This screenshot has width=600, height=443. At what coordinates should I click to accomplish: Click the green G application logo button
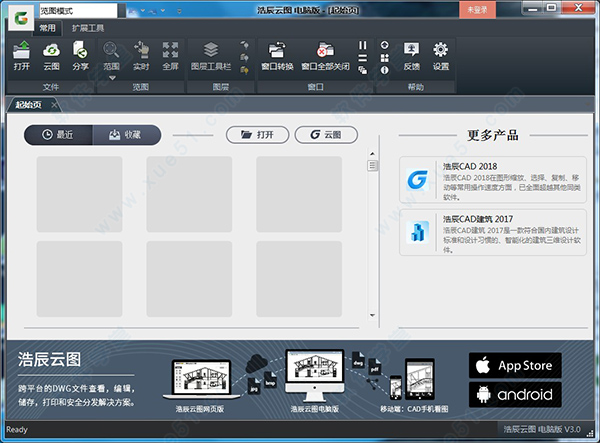21,18
